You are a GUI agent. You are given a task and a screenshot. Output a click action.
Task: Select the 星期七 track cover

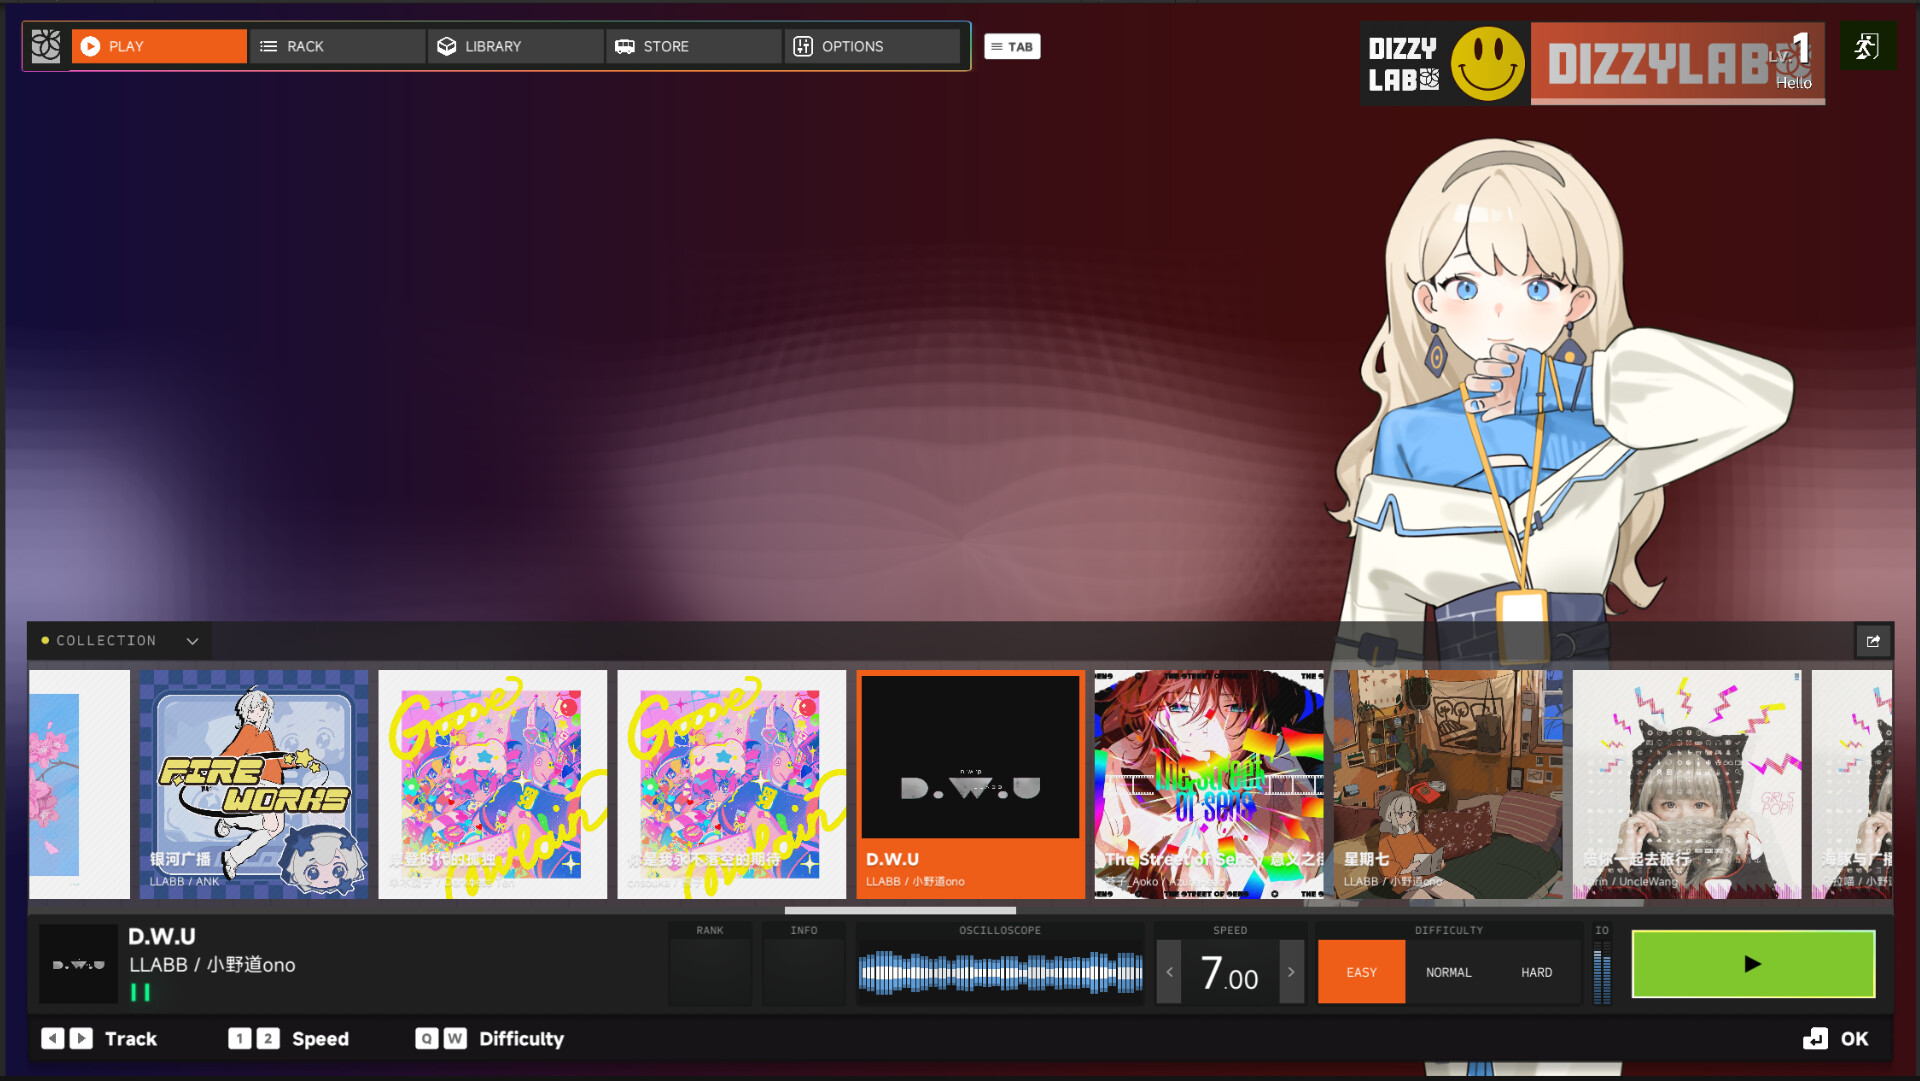pos(1448,784)
